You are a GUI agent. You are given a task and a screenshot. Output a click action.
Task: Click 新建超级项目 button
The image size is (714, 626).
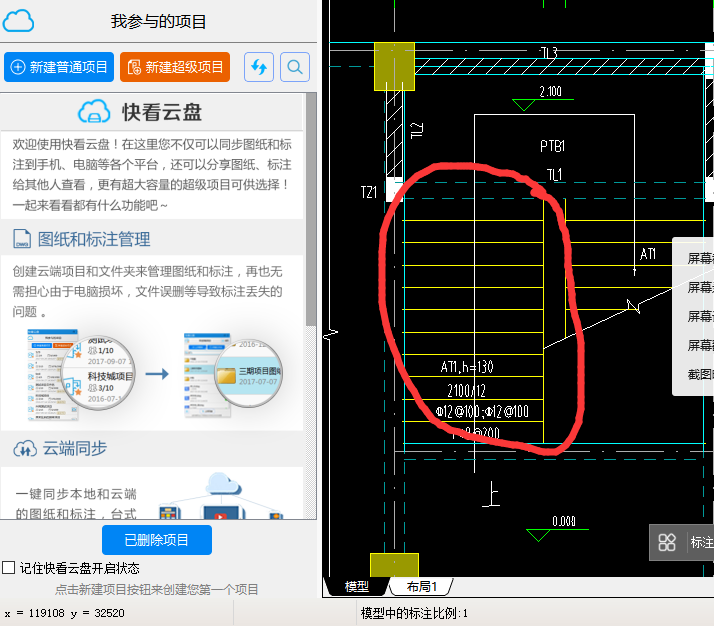(175, 67)
